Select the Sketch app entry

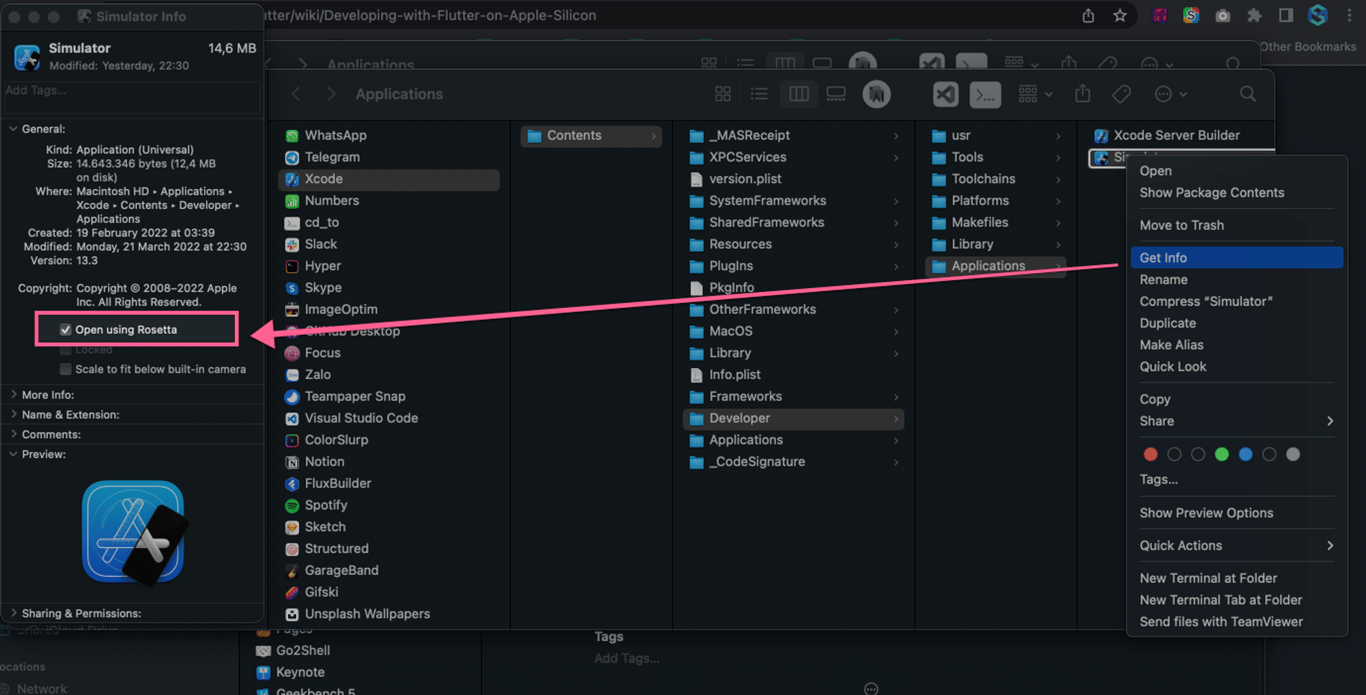(325, 527)
